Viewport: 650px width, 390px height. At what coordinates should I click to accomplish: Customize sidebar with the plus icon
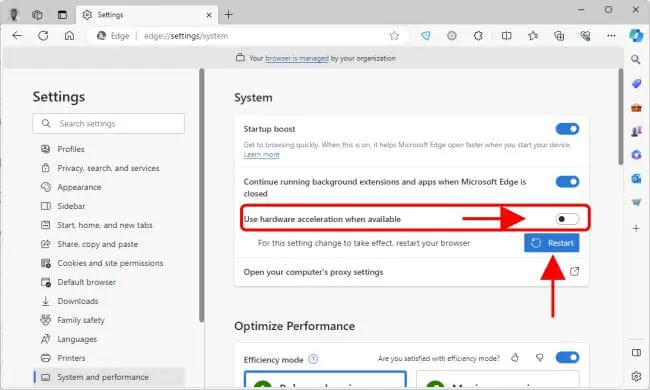pyautogui.click(x=636, y=228)
